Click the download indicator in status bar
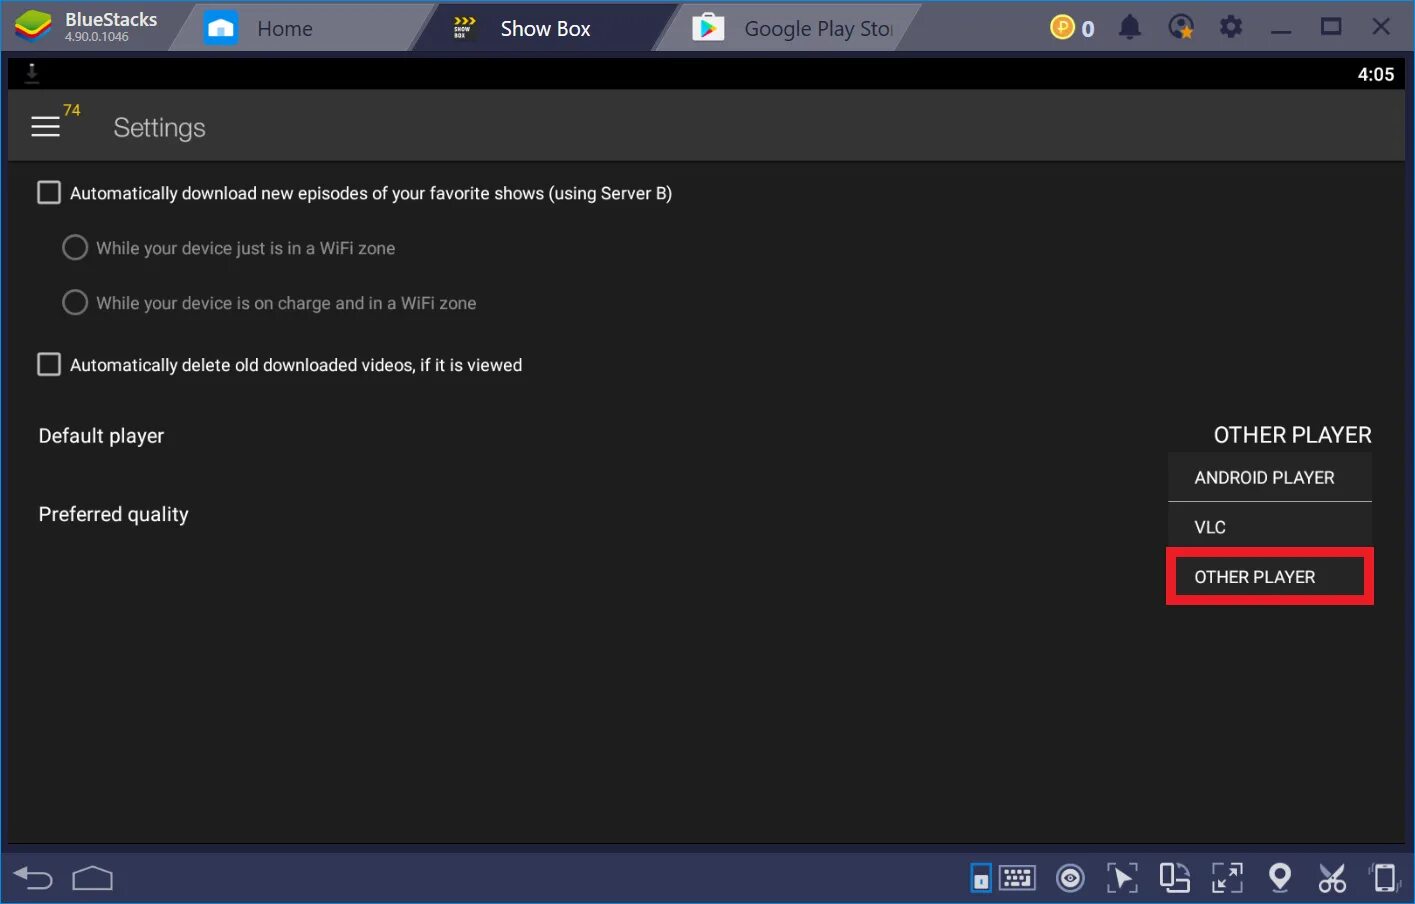The height and width of the screenshot is (904, 1415). [x=32, y=73]
